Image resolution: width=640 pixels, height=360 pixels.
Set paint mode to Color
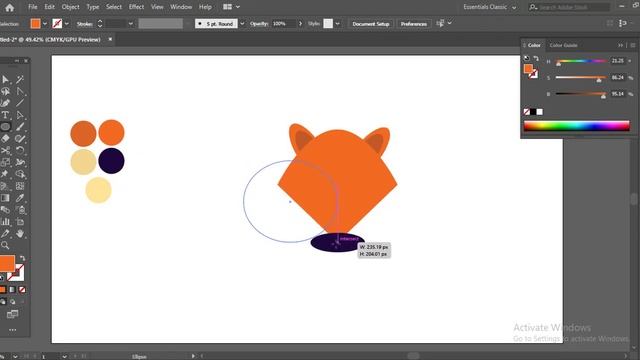[x=3, y=290]
